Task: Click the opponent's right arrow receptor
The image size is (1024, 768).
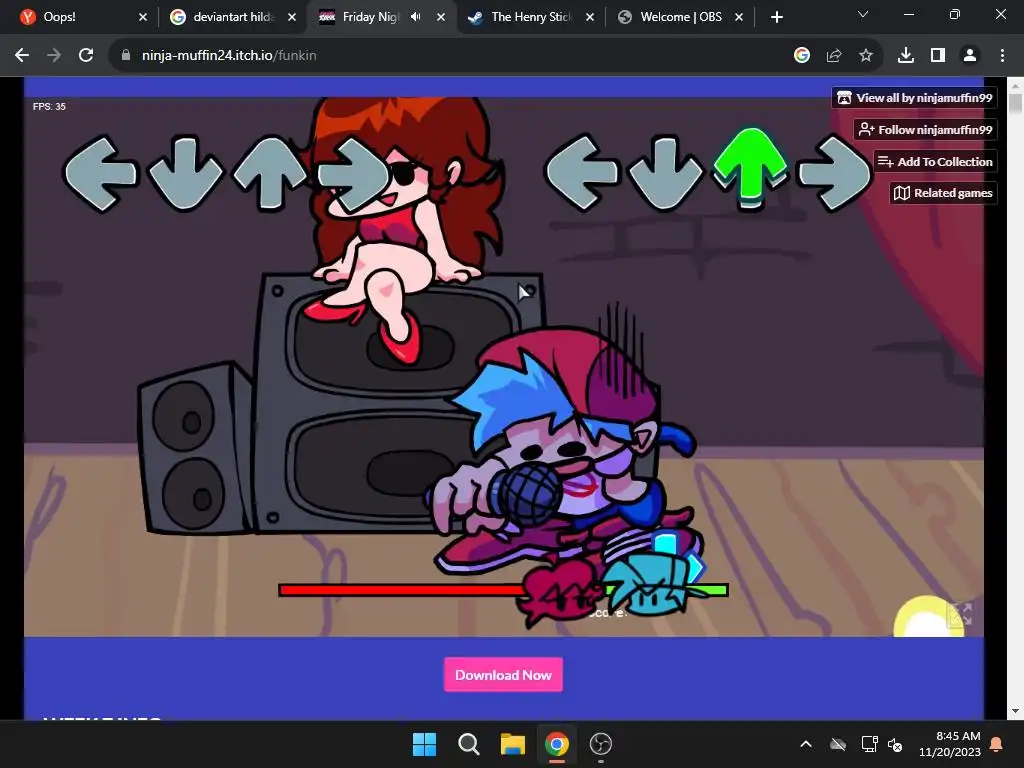Action: pos(353,174)
